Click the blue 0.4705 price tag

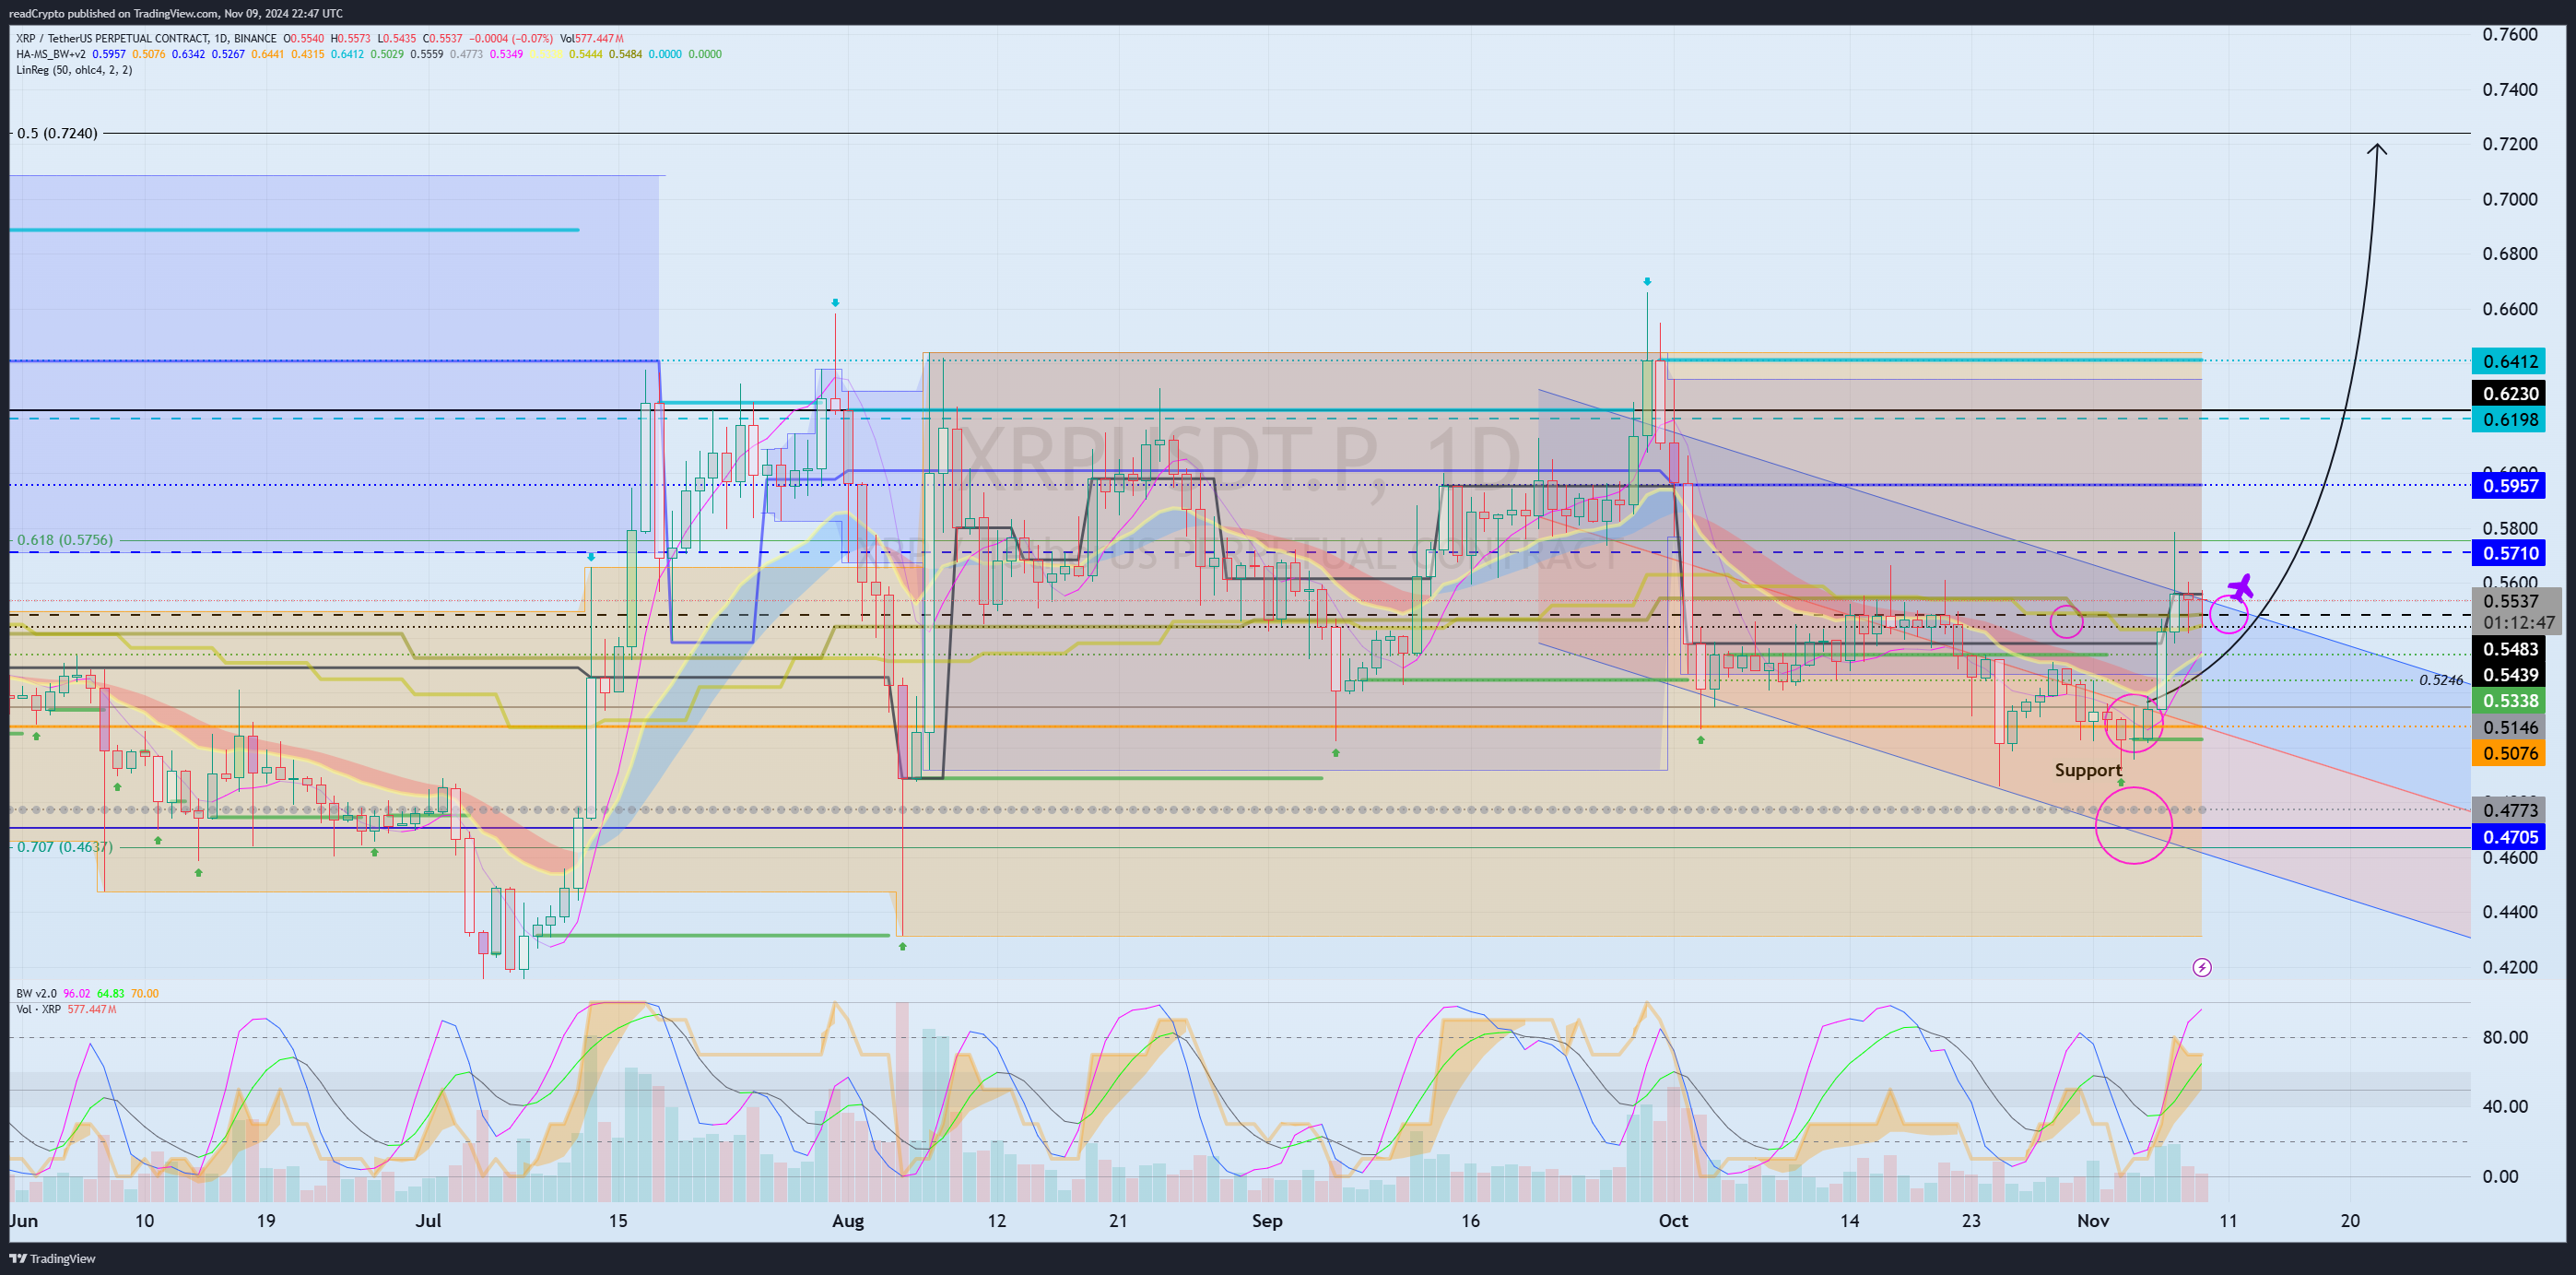[x=2510, y=837]
